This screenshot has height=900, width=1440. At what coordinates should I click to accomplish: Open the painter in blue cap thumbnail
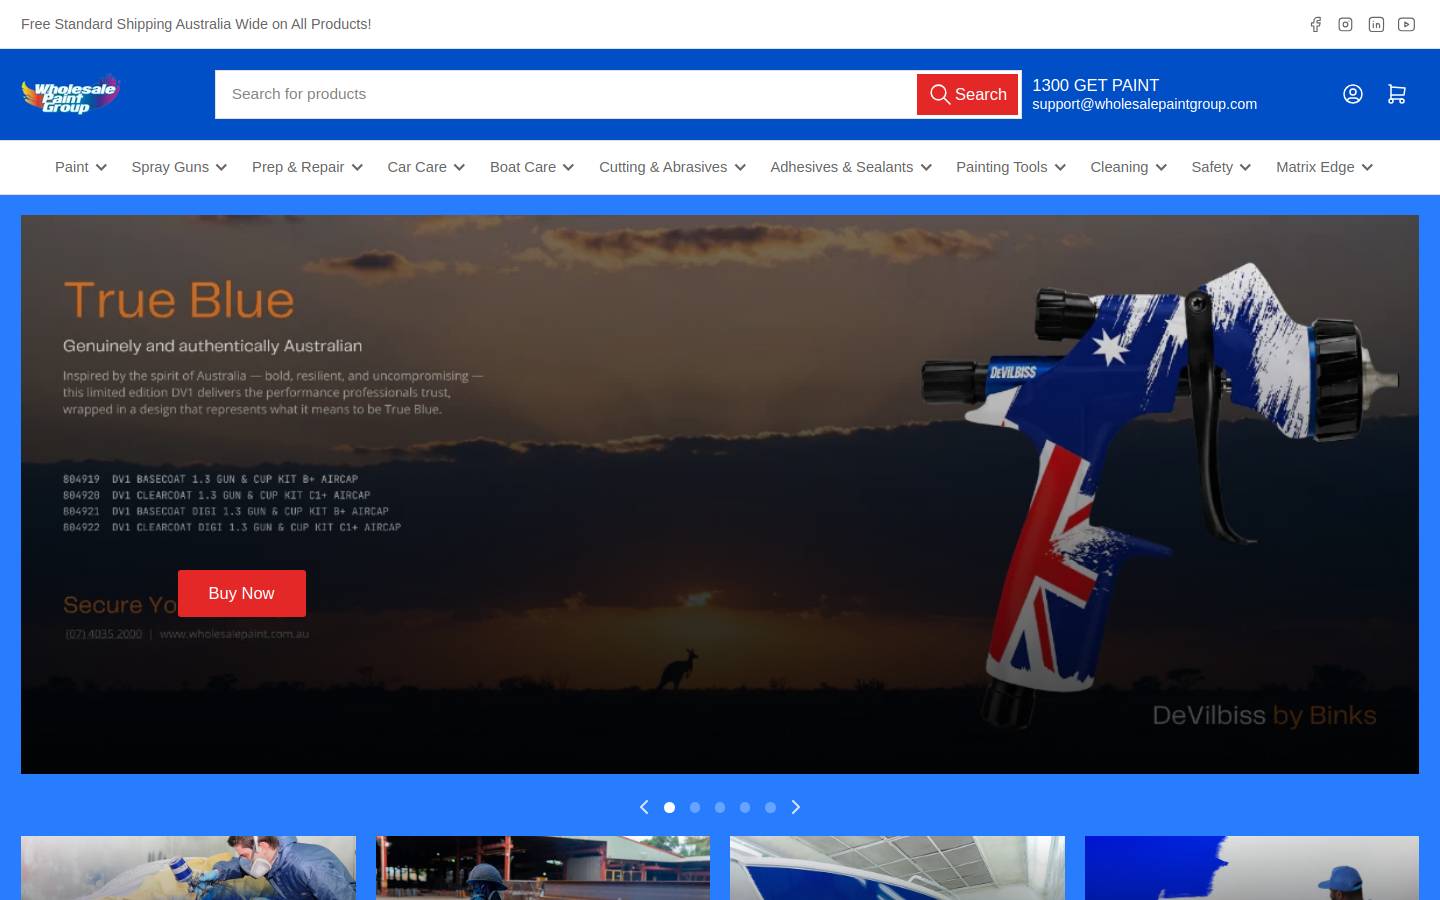tap(1252, 868)
